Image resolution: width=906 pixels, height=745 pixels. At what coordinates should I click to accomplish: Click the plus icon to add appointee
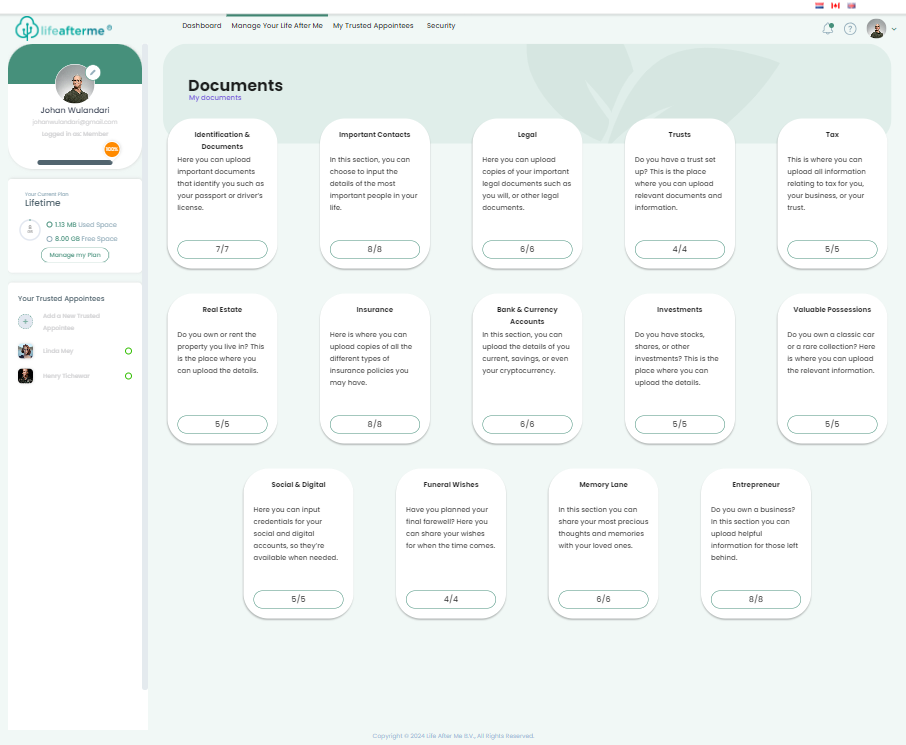26,321
